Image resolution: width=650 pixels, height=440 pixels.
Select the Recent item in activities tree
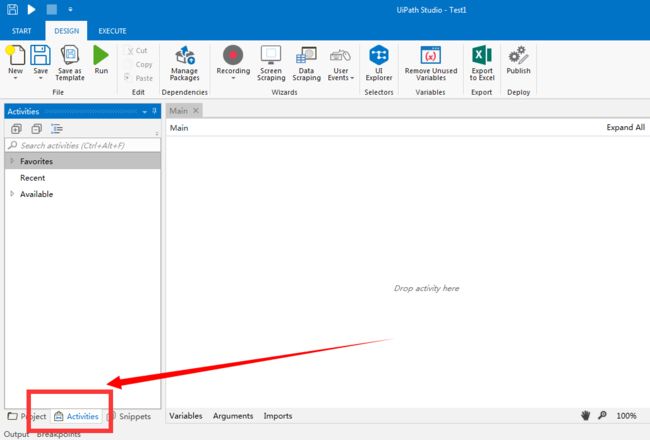pyautogui.click(x=32, y=177)
